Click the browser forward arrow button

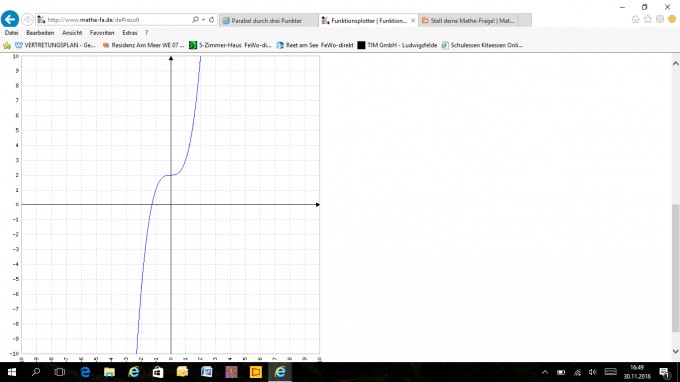(x=27, y=20)
